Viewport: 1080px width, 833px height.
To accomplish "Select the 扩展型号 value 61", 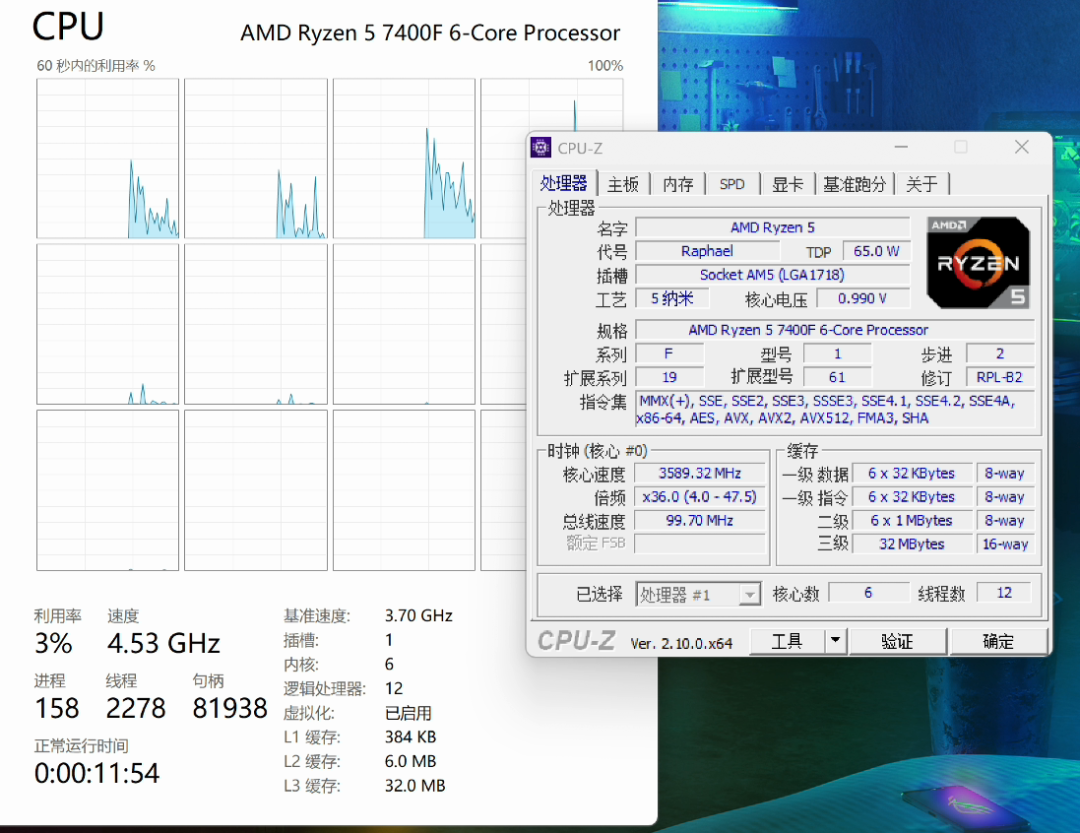I will (x=837, y=378).
